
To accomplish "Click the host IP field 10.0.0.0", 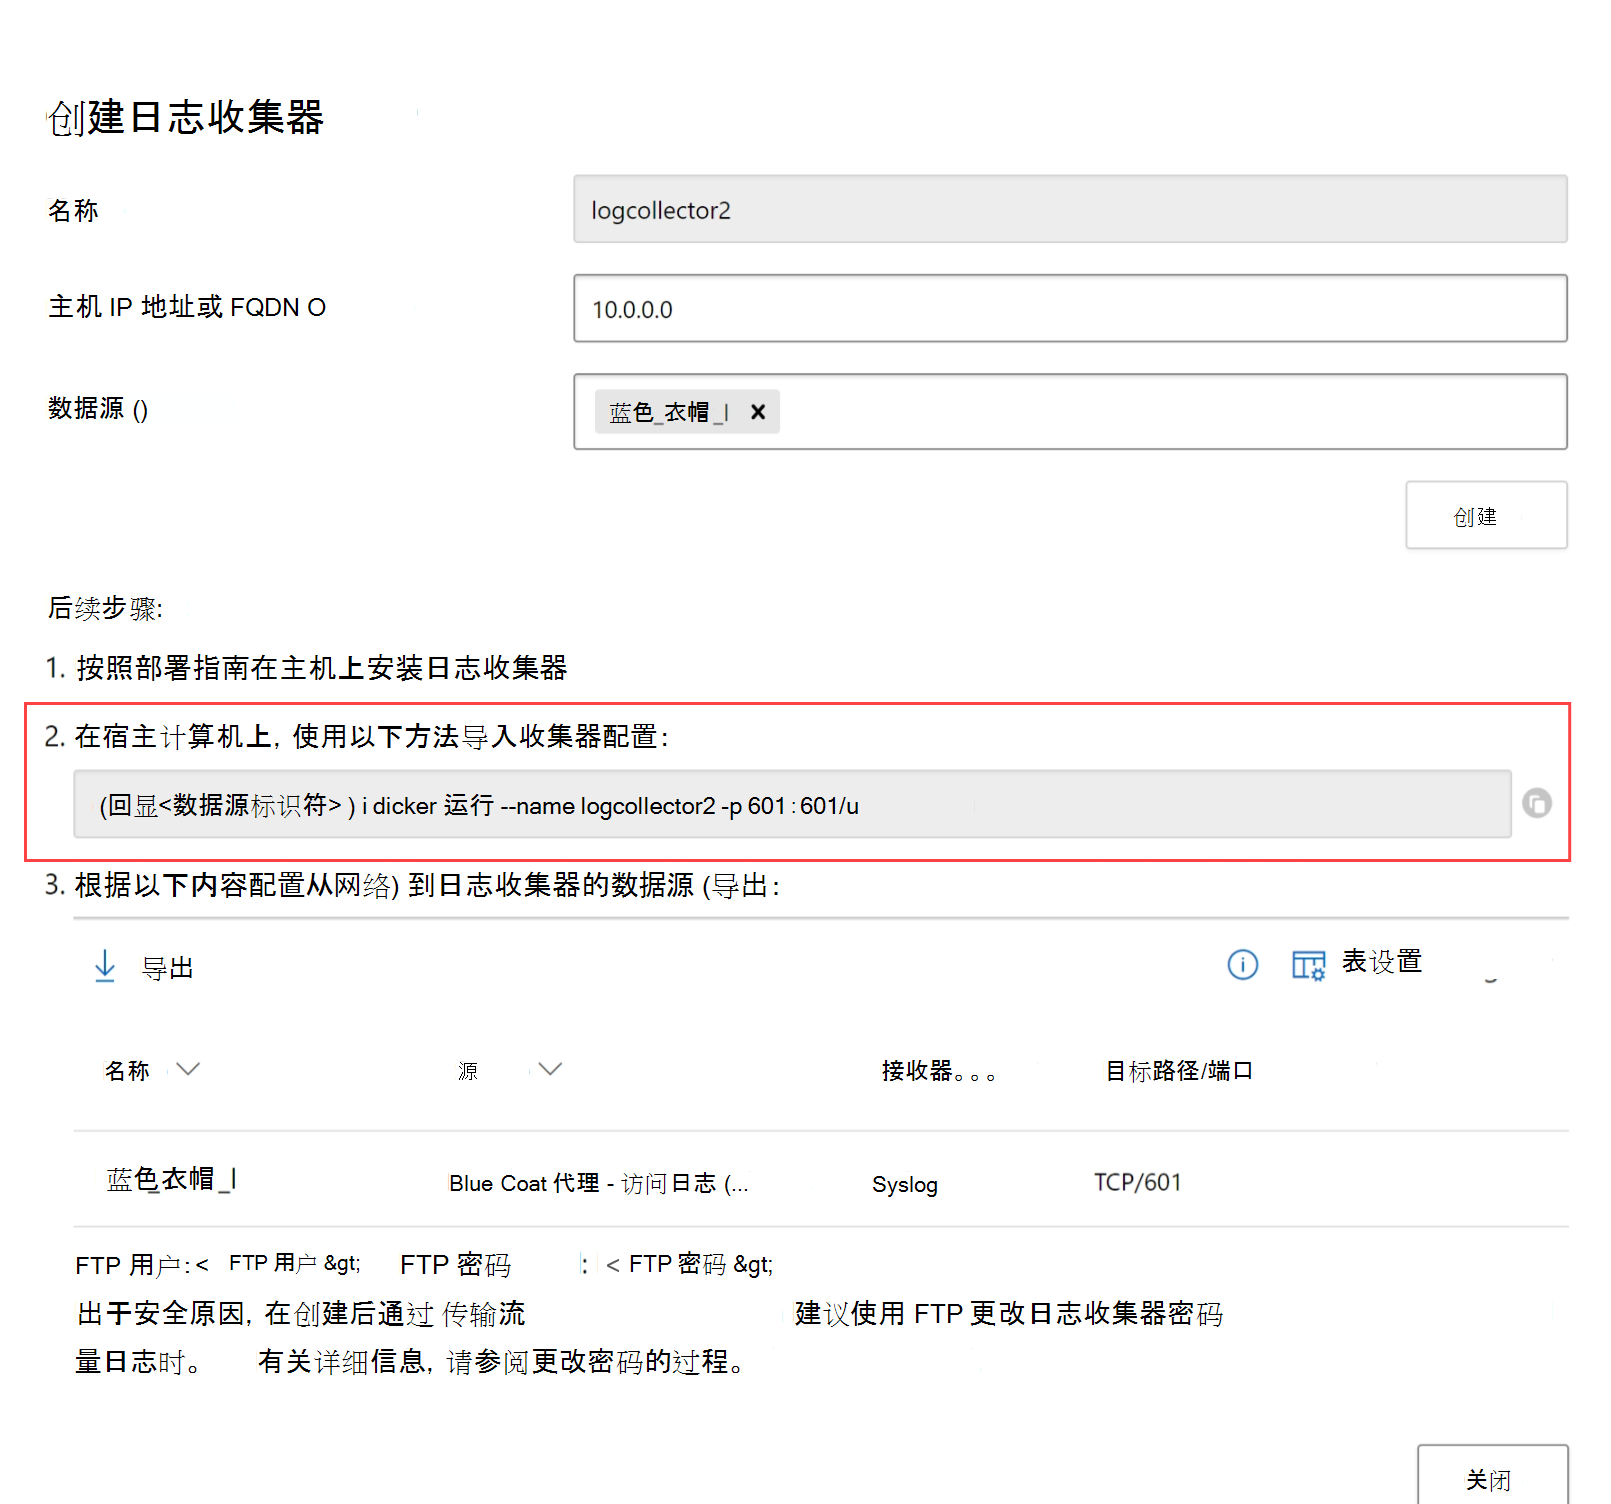I will click(1070, 308).
